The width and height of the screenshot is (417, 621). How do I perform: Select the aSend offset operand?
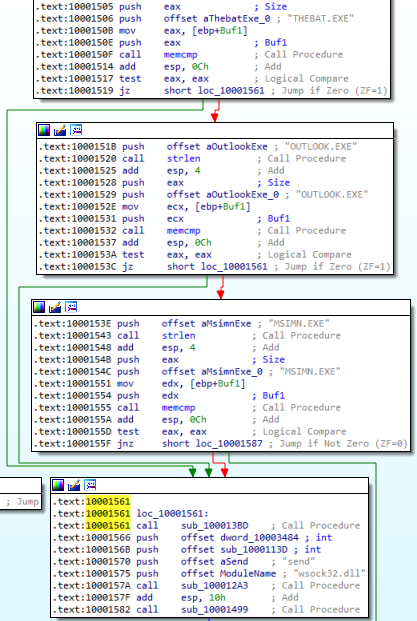(234, 562)
